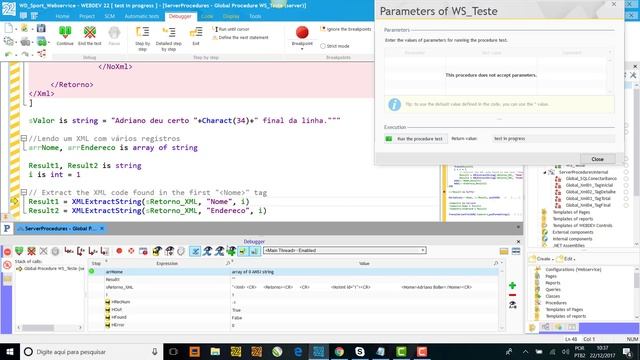
Task: Click the Windows Start button
Action: click(x=10, y=351)
